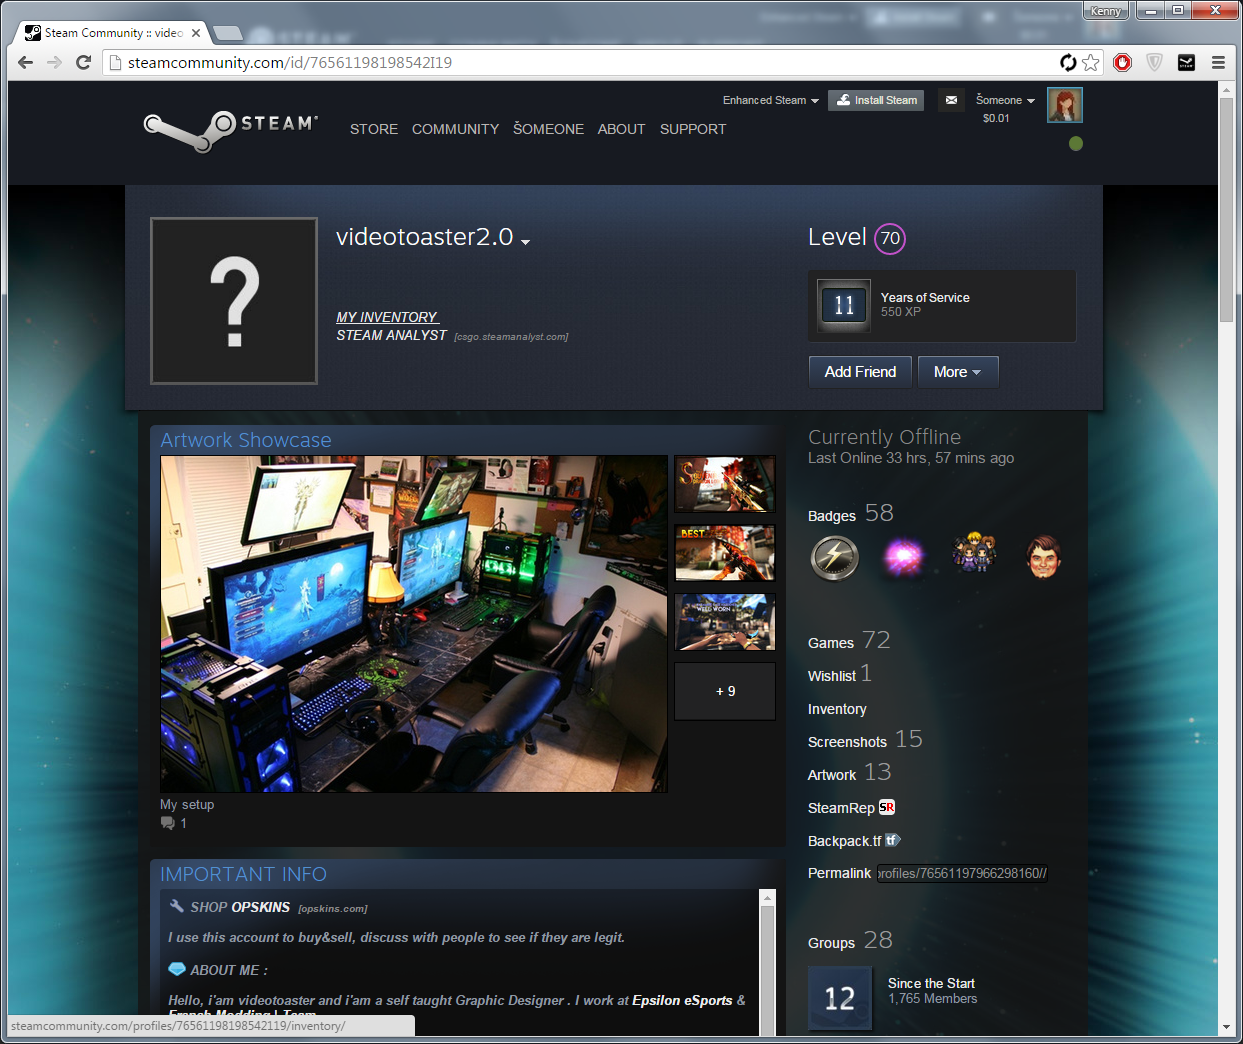The width and height of the screenshot is (1243, 1044).
Task: Click the user avatar in the header
Action: pyautogui.click(x=1064, y=105)
